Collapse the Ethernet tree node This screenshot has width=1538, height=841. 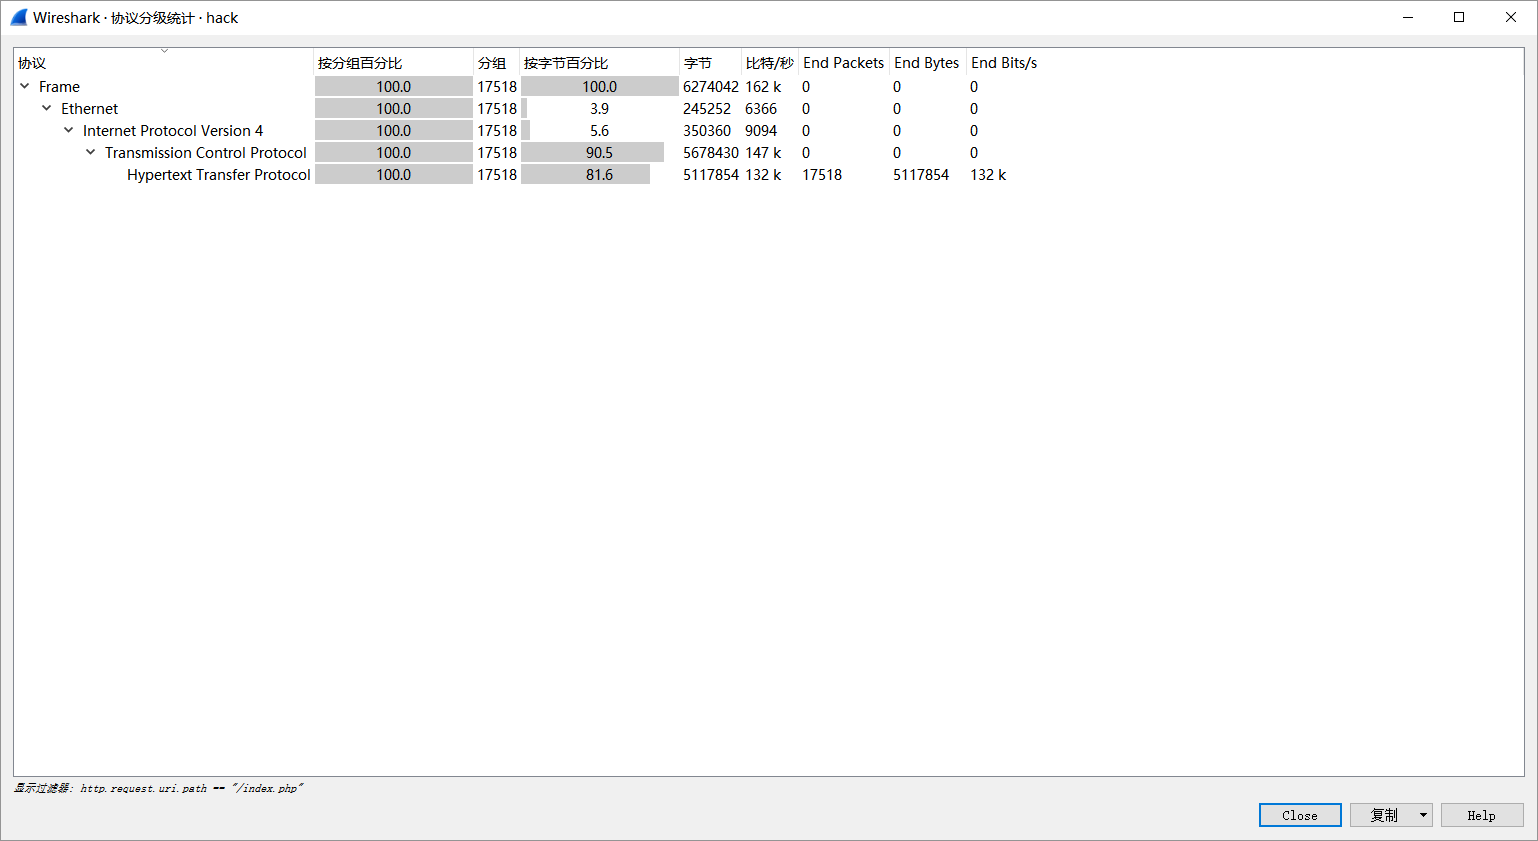click(47, 109)
